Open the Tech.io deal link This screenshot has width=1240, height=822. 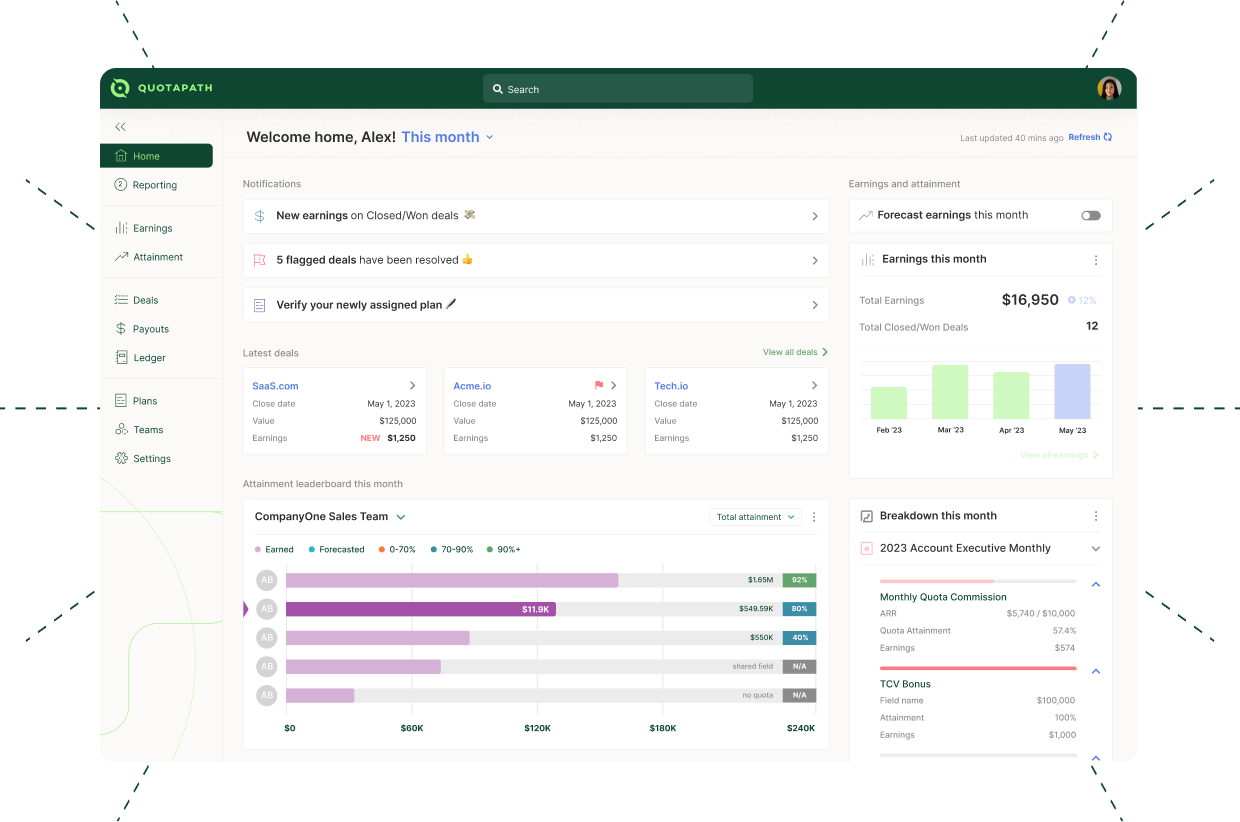[671, 386]
